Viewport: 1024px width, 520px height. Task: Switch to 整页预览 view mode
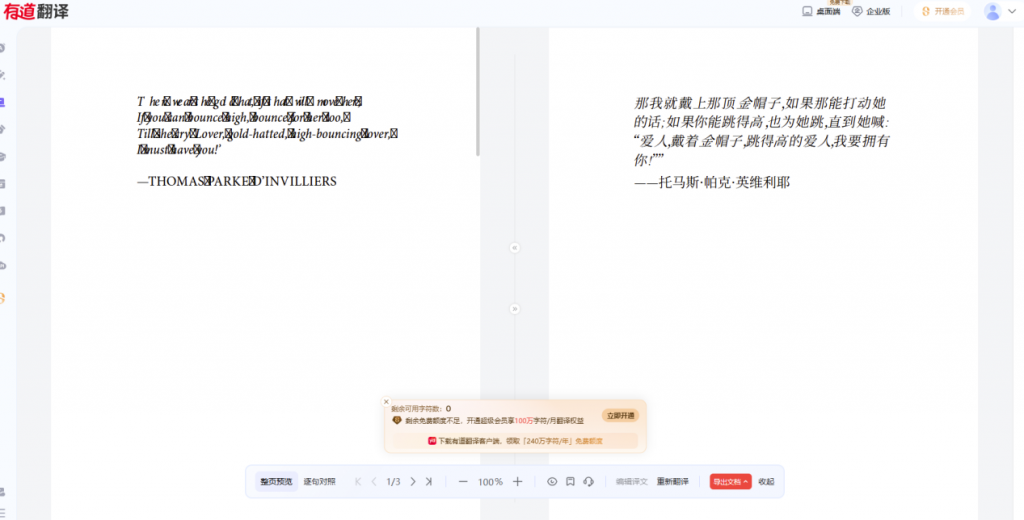276,481
